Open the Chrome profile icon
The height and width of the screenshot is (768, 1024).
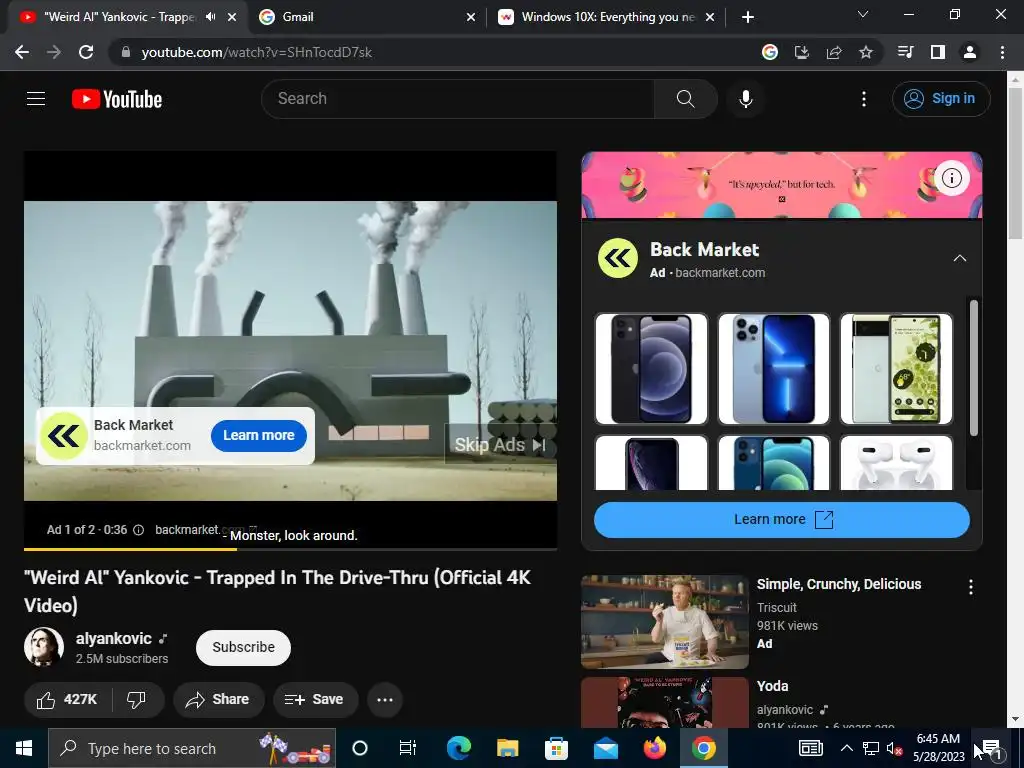click(x=970, y=52)
